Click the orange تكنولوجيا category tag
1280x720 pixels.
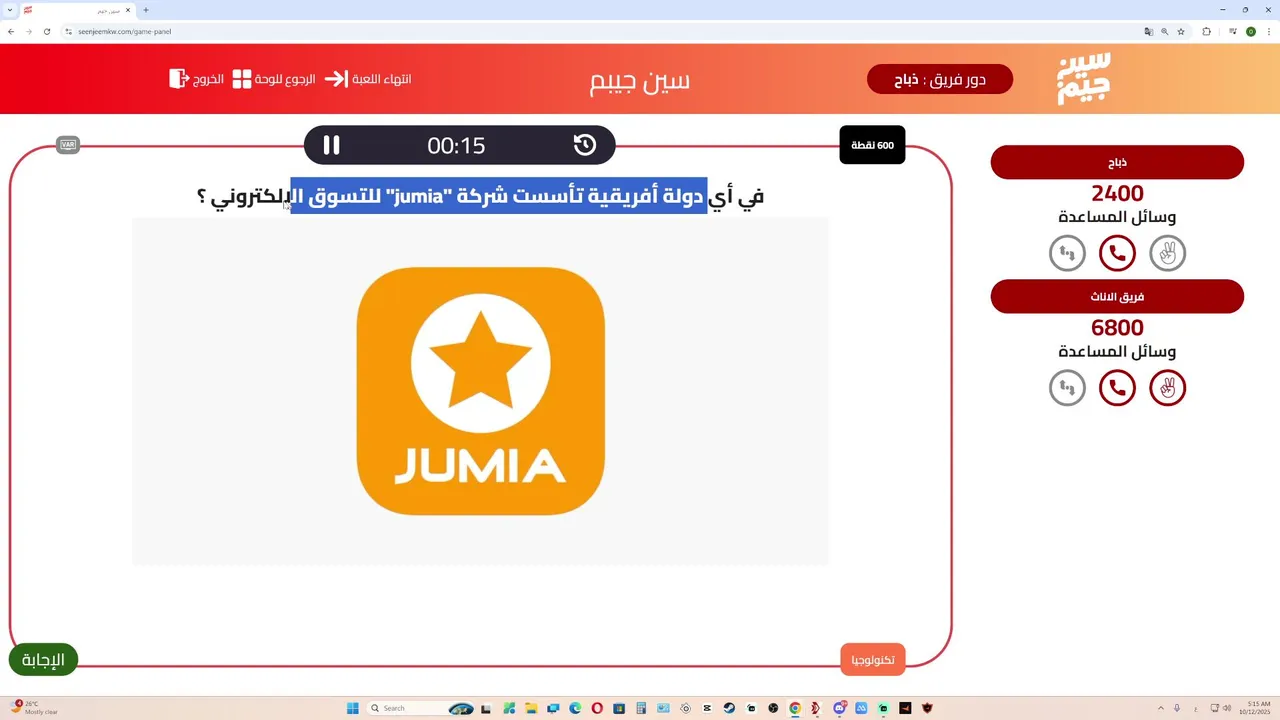click(873, 660)
